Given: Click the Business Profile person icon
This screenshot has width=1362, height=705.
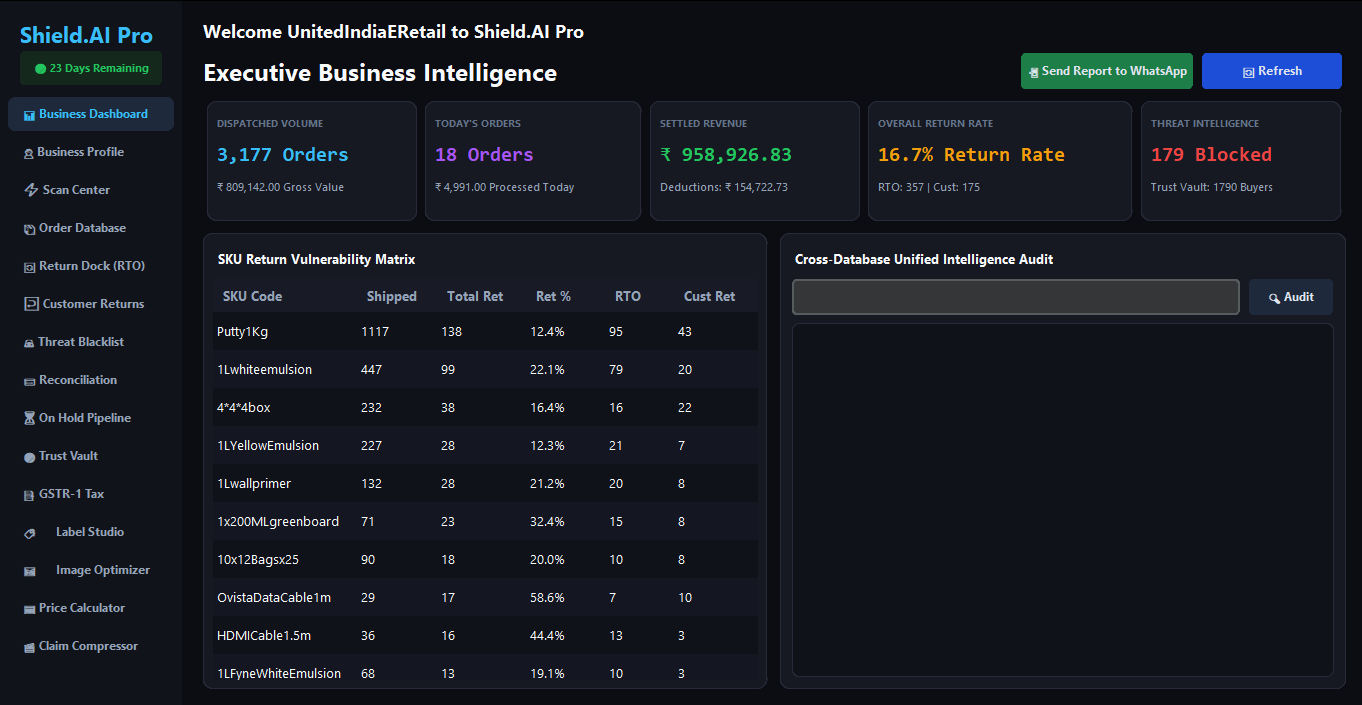Looking at the screenshot, I should point(29,153).
